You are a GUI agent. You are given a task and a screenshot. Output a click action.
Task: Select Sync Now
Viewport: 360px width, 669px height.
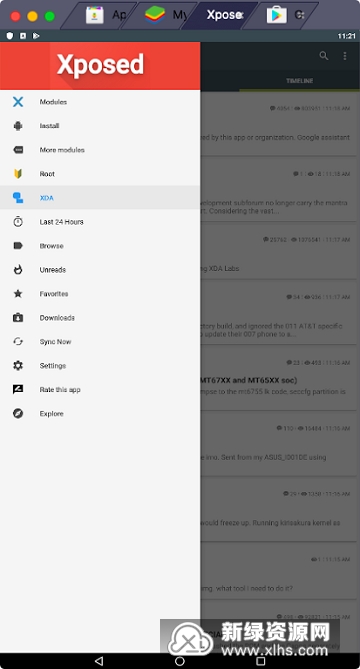coord(100,341)
